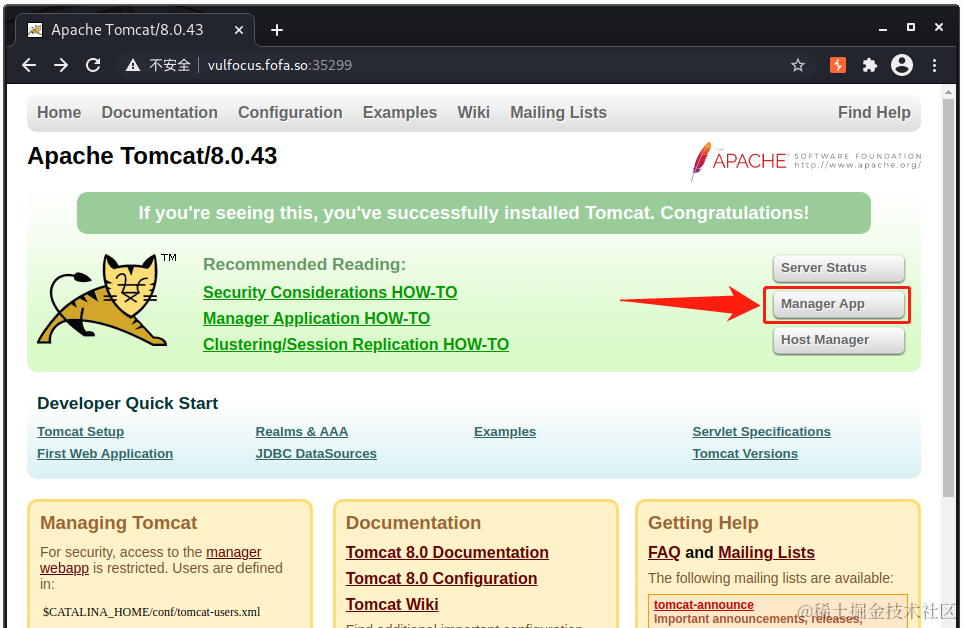963x628 pixels.
Task: Click the Managing Tomcat heading
Action: [119, 522]
